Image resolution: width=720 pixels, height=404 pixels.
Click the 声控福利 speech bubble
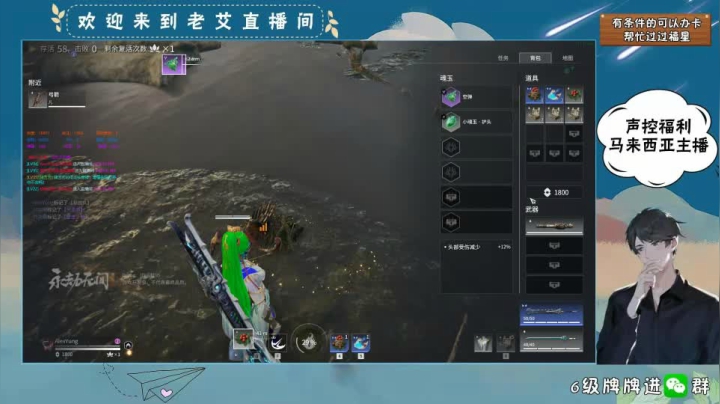coord(658,137)
